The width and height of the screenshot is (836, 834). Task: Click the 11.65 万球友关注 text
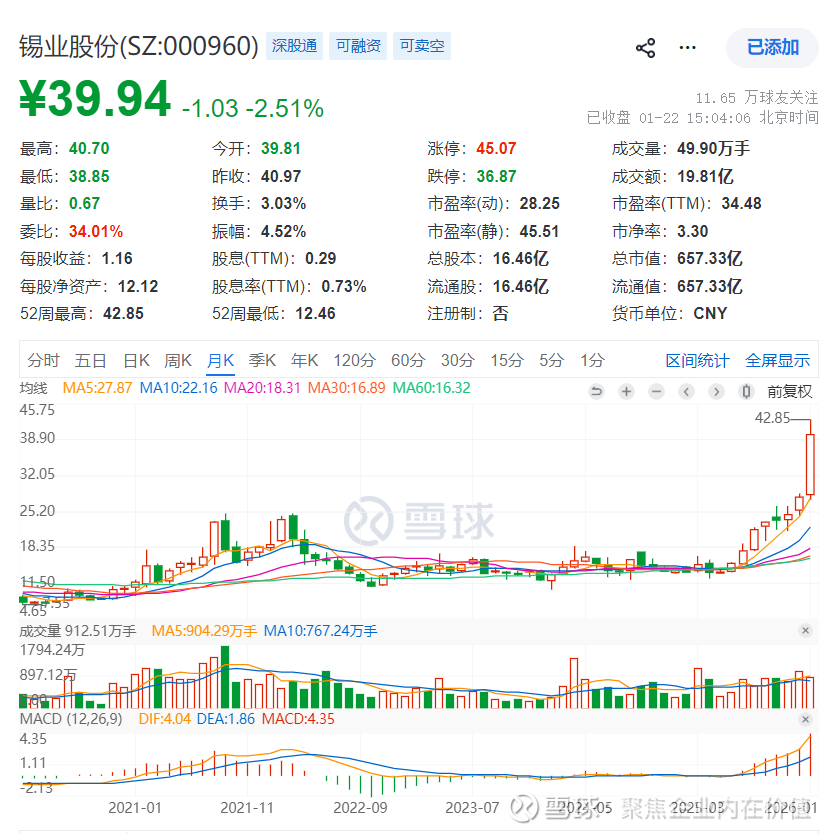point(757,98)
